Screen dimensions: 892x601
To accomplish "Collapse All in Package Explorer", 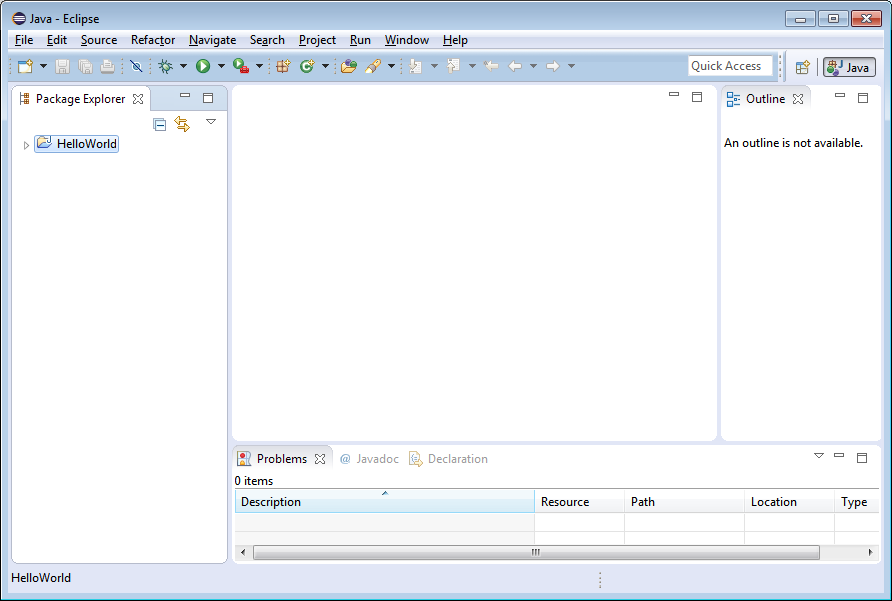I will pos(160,124).
